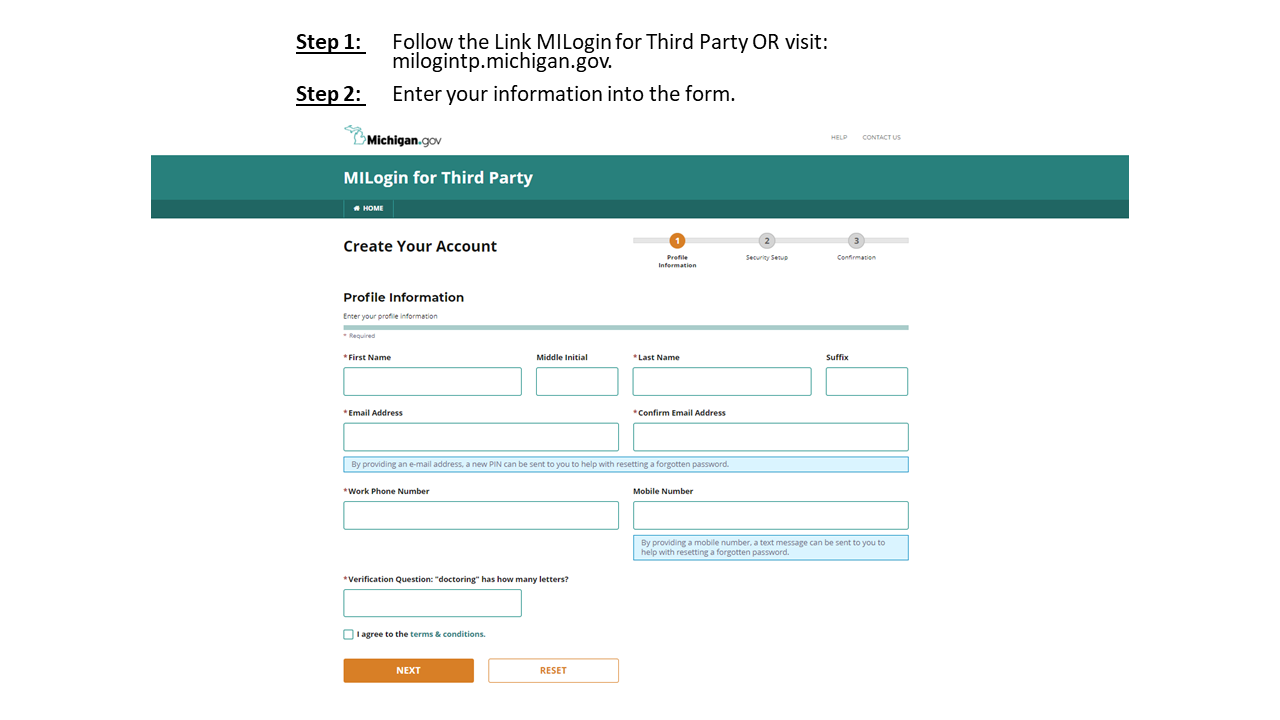Image resolution: width=1280 pixels, height=720 pixels.
Task: Click the RESET button
Action: [x=553, y=670]
